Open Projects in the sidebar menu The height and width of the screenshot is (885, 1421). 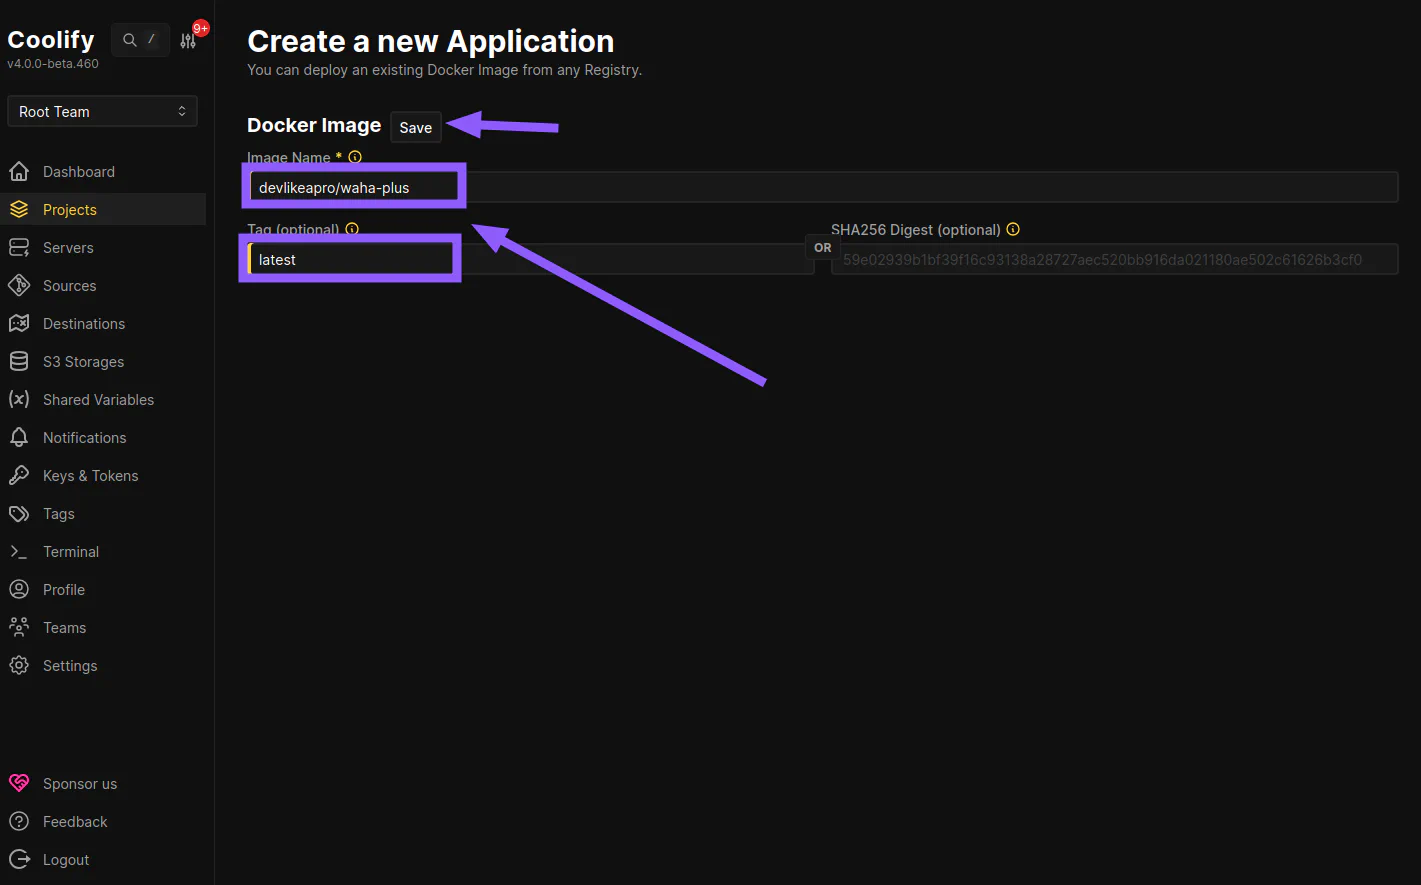coord(70,210)
